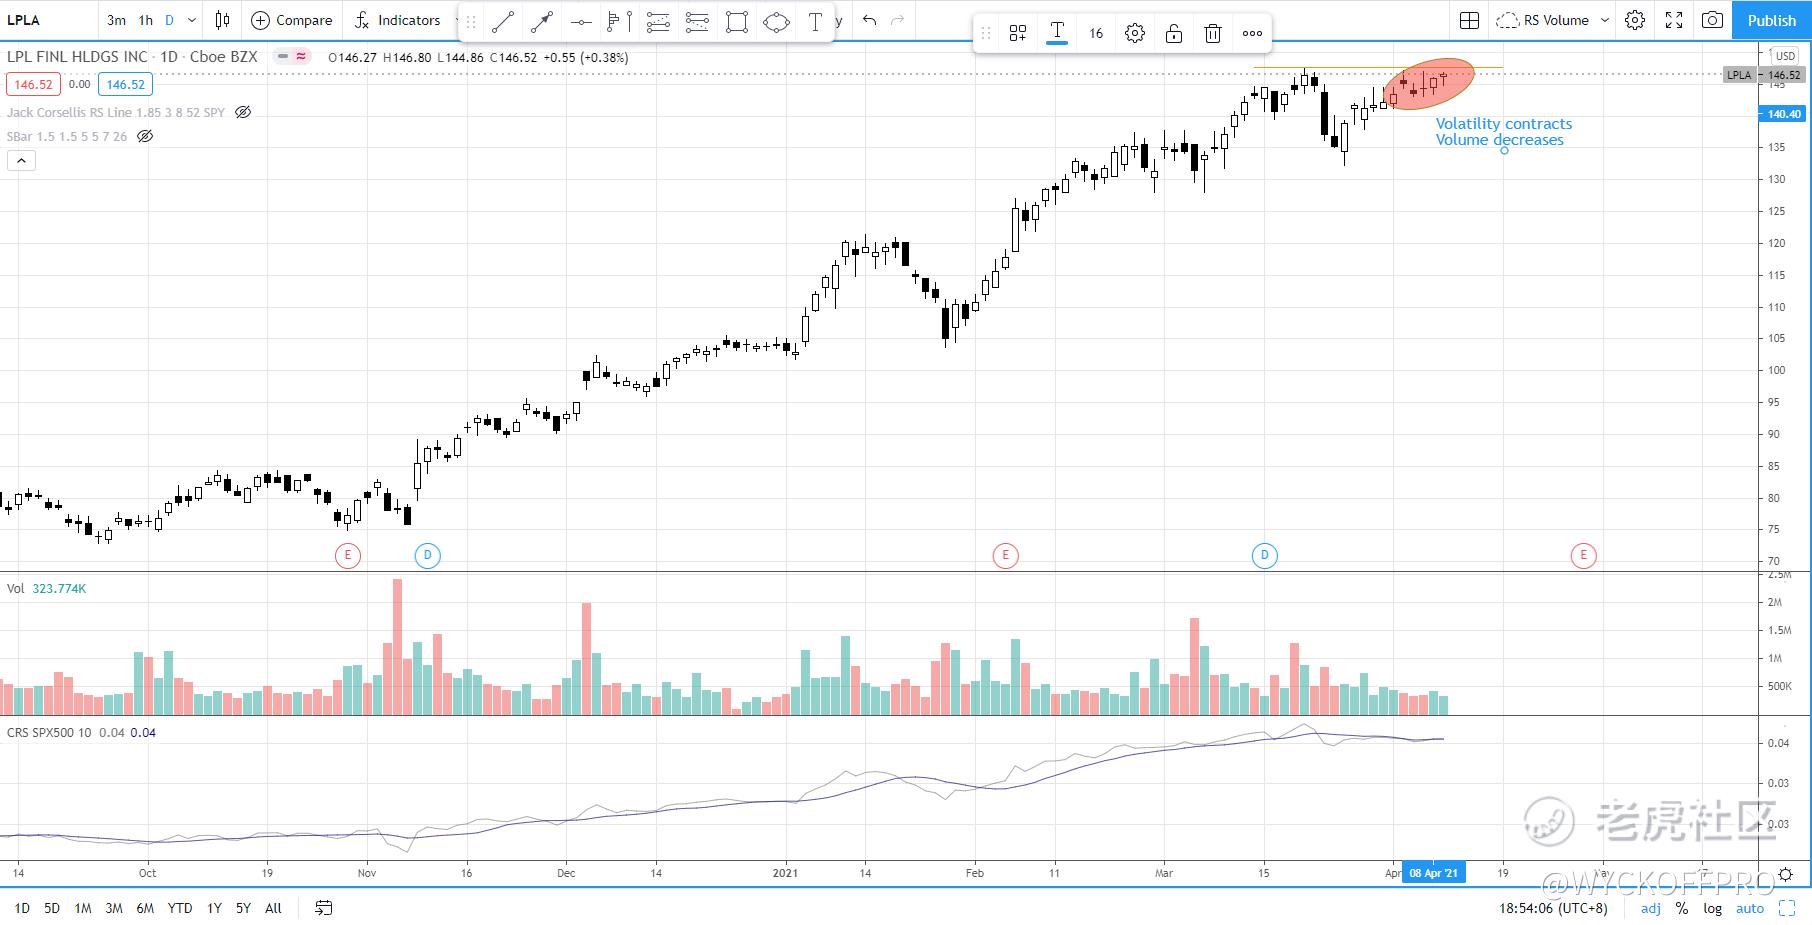Switch to the 1h timeframe
Screen dimensions: 1812x925
pos(146,20)
